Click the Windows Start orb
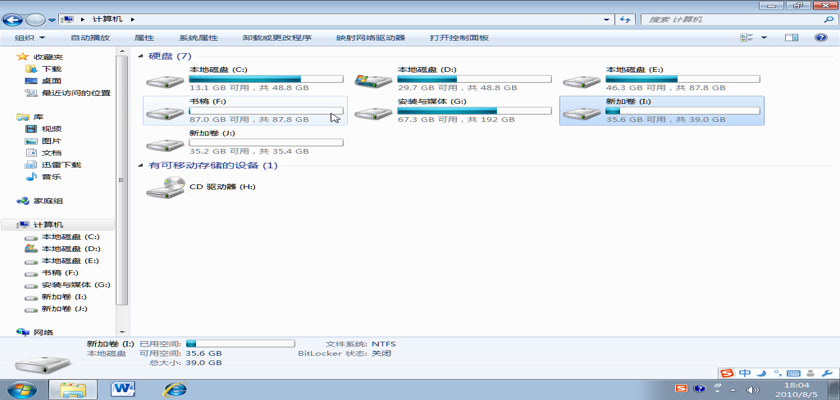Screen dimensions: 840x400 pyautogui.click(x=21, y=388)
